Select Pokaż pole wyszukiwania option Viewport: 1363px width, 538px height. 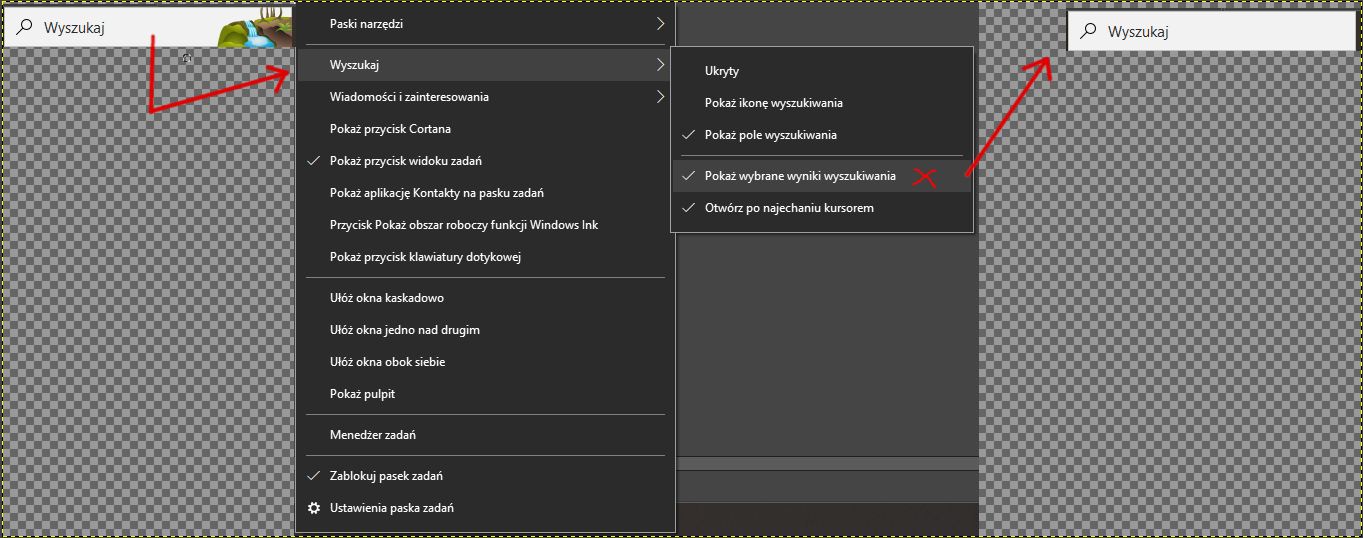click(770, 134)
